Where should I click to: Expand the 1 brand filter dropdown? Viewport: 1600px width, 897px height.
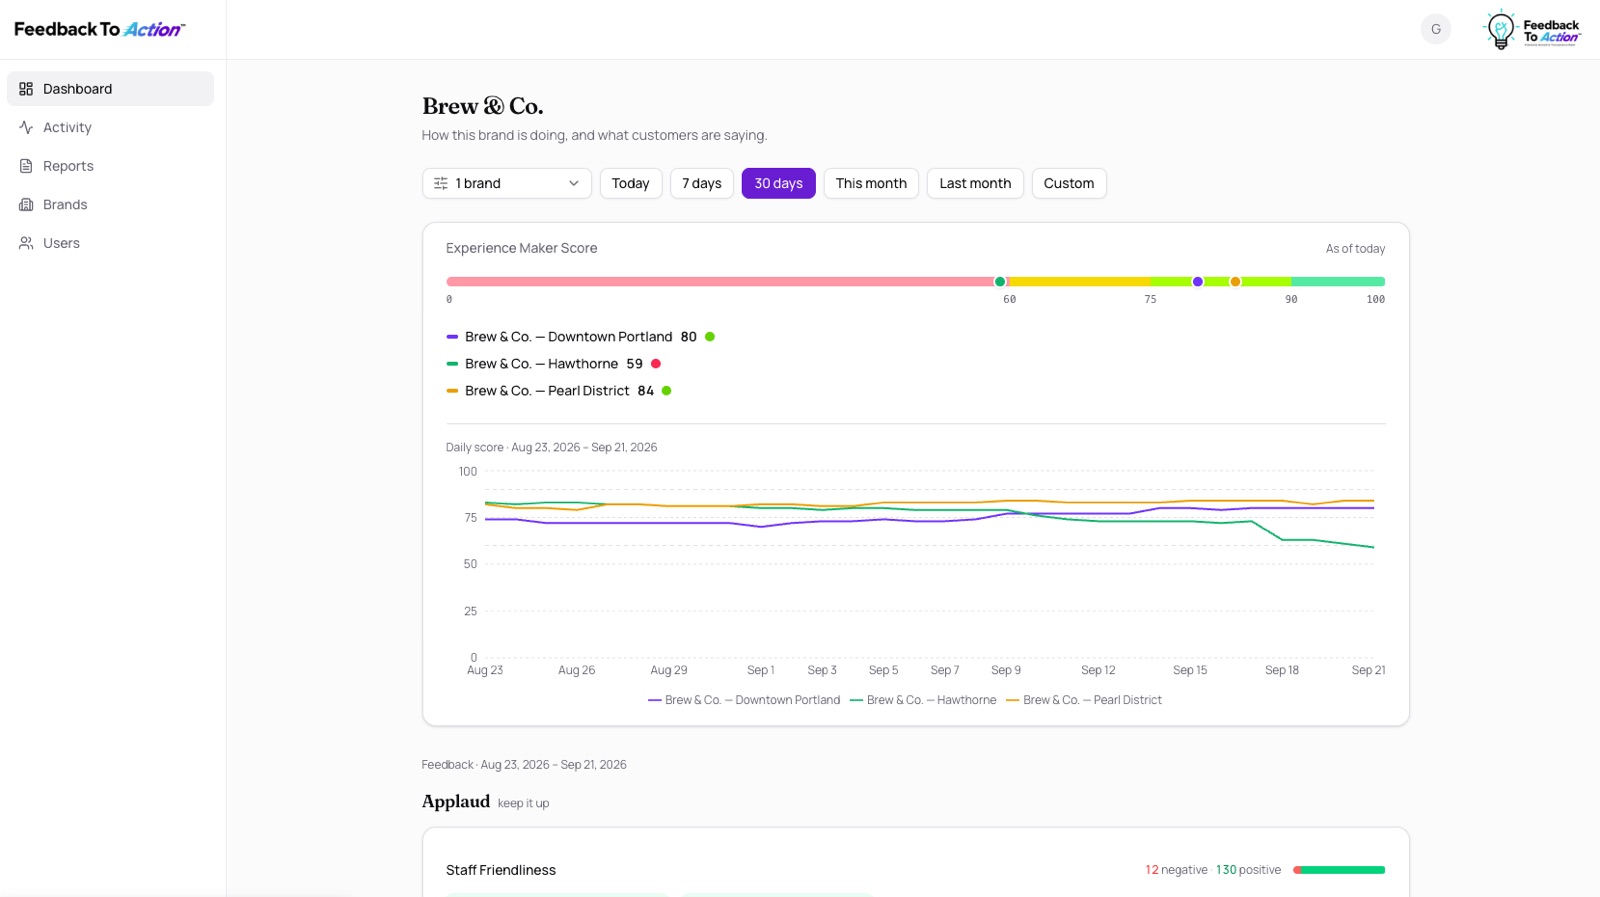point(507,183)
